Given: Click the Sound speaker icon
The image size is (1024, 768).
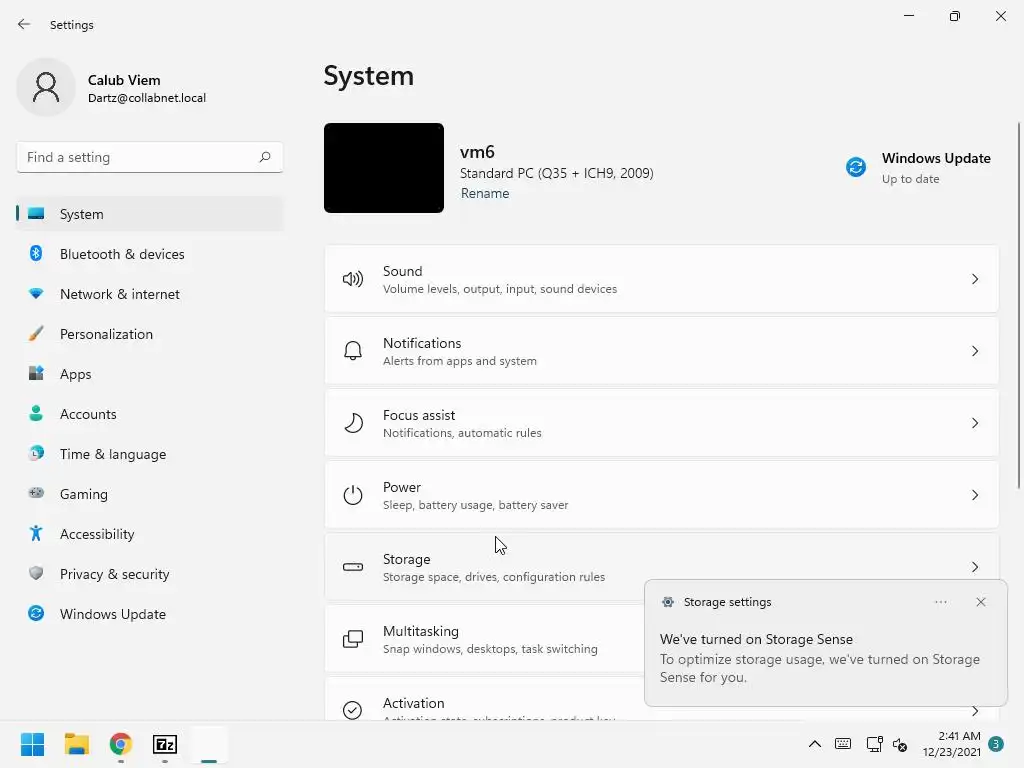Looking at the screenshot, I should pyautogui.click(x=353, y=280).
